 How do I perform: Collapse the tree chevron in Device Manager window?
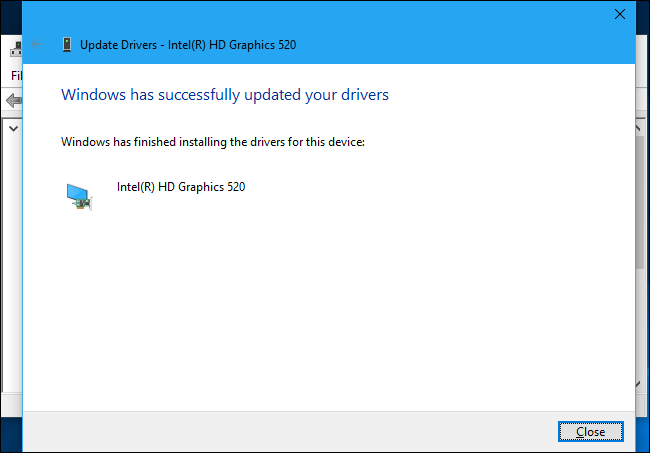[13, 128]
